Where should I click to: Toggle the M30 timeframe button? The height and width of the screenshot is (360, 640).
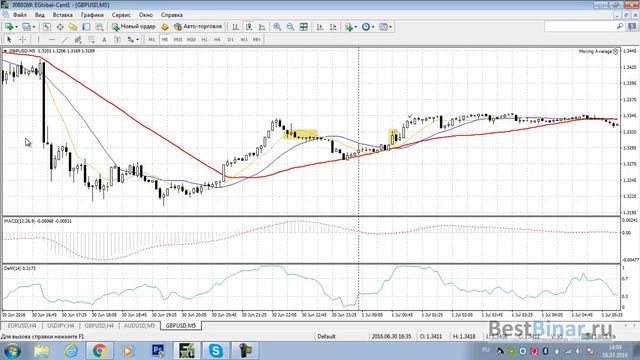191,40
